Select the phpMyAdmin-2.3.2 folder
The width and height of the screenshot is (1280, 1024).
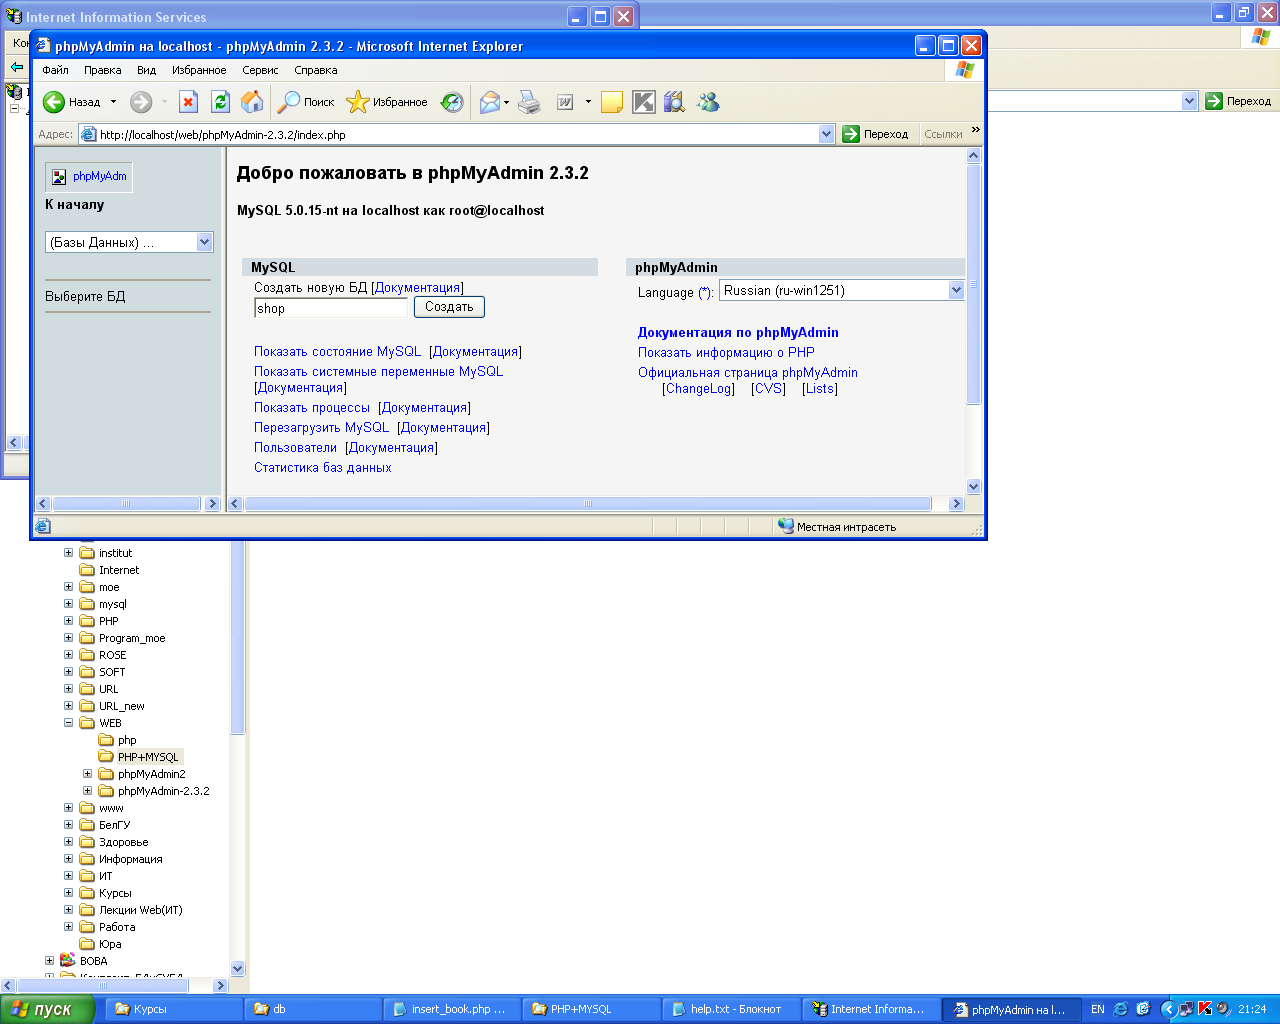(x=163, y=791)
